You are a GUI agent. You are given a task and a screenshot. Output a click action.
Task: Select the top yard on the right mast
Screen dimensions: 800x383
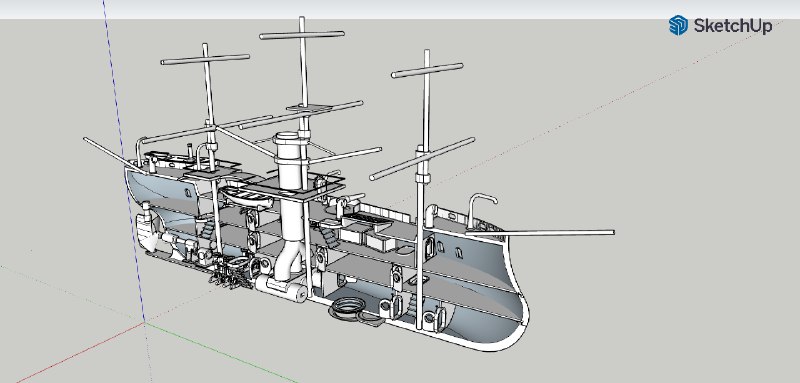427,70
